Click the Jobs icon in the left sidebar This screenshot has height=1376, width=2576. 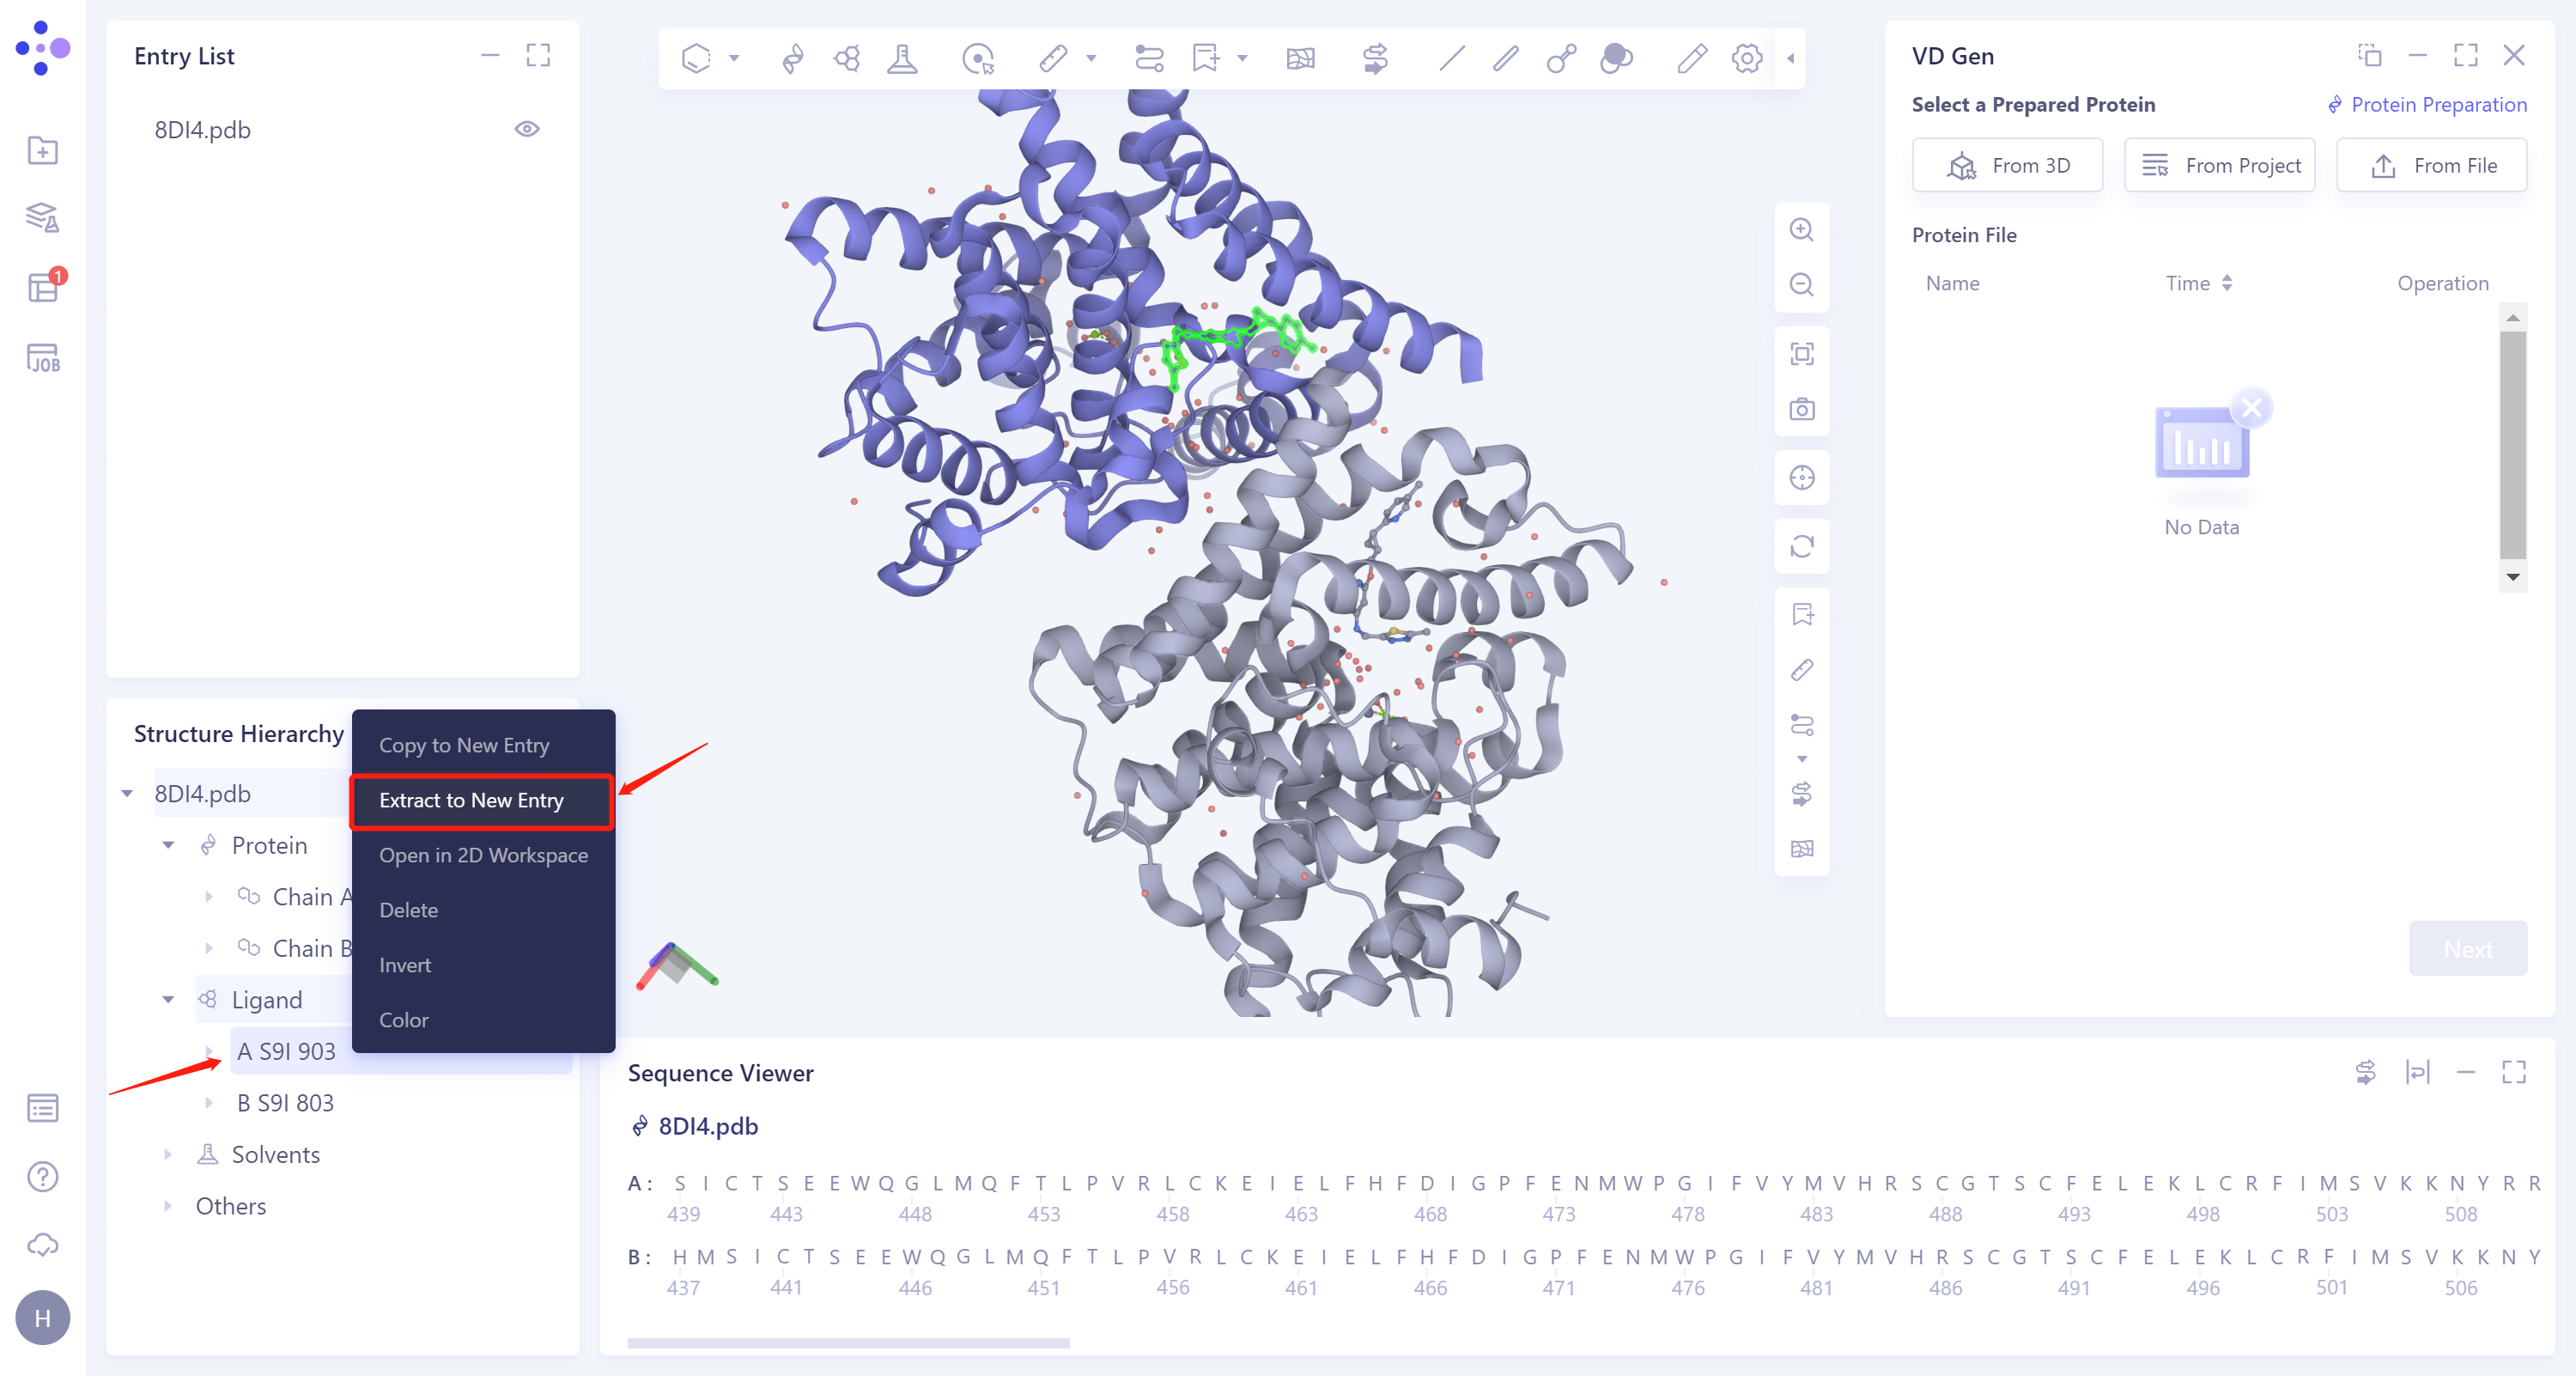click(x=42, y=358)
